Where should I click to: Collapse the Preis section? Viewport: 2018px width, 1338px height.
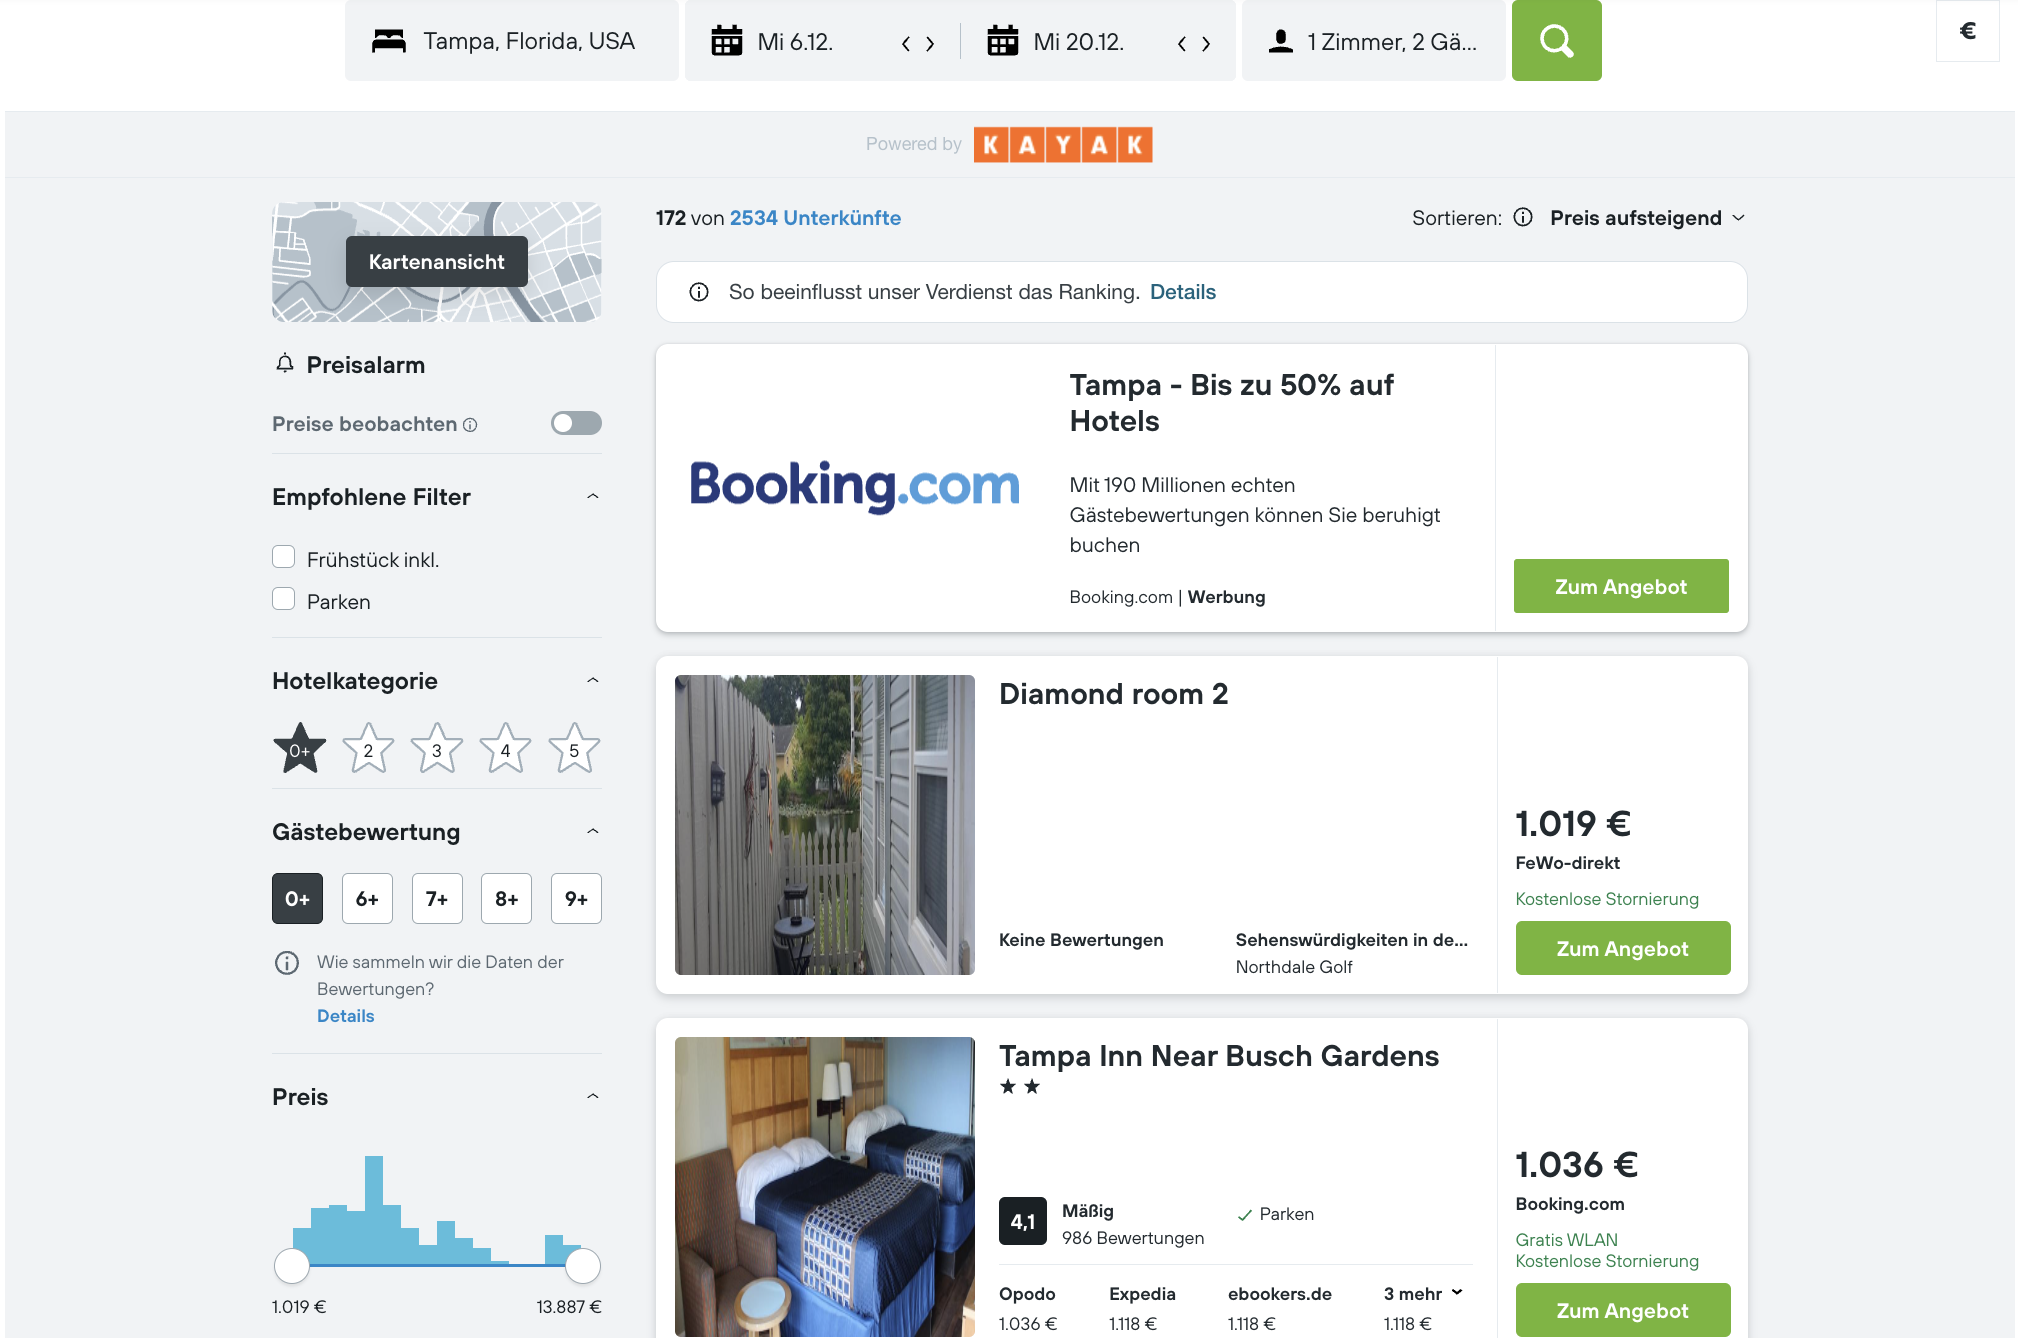(x=593, y=1096)
